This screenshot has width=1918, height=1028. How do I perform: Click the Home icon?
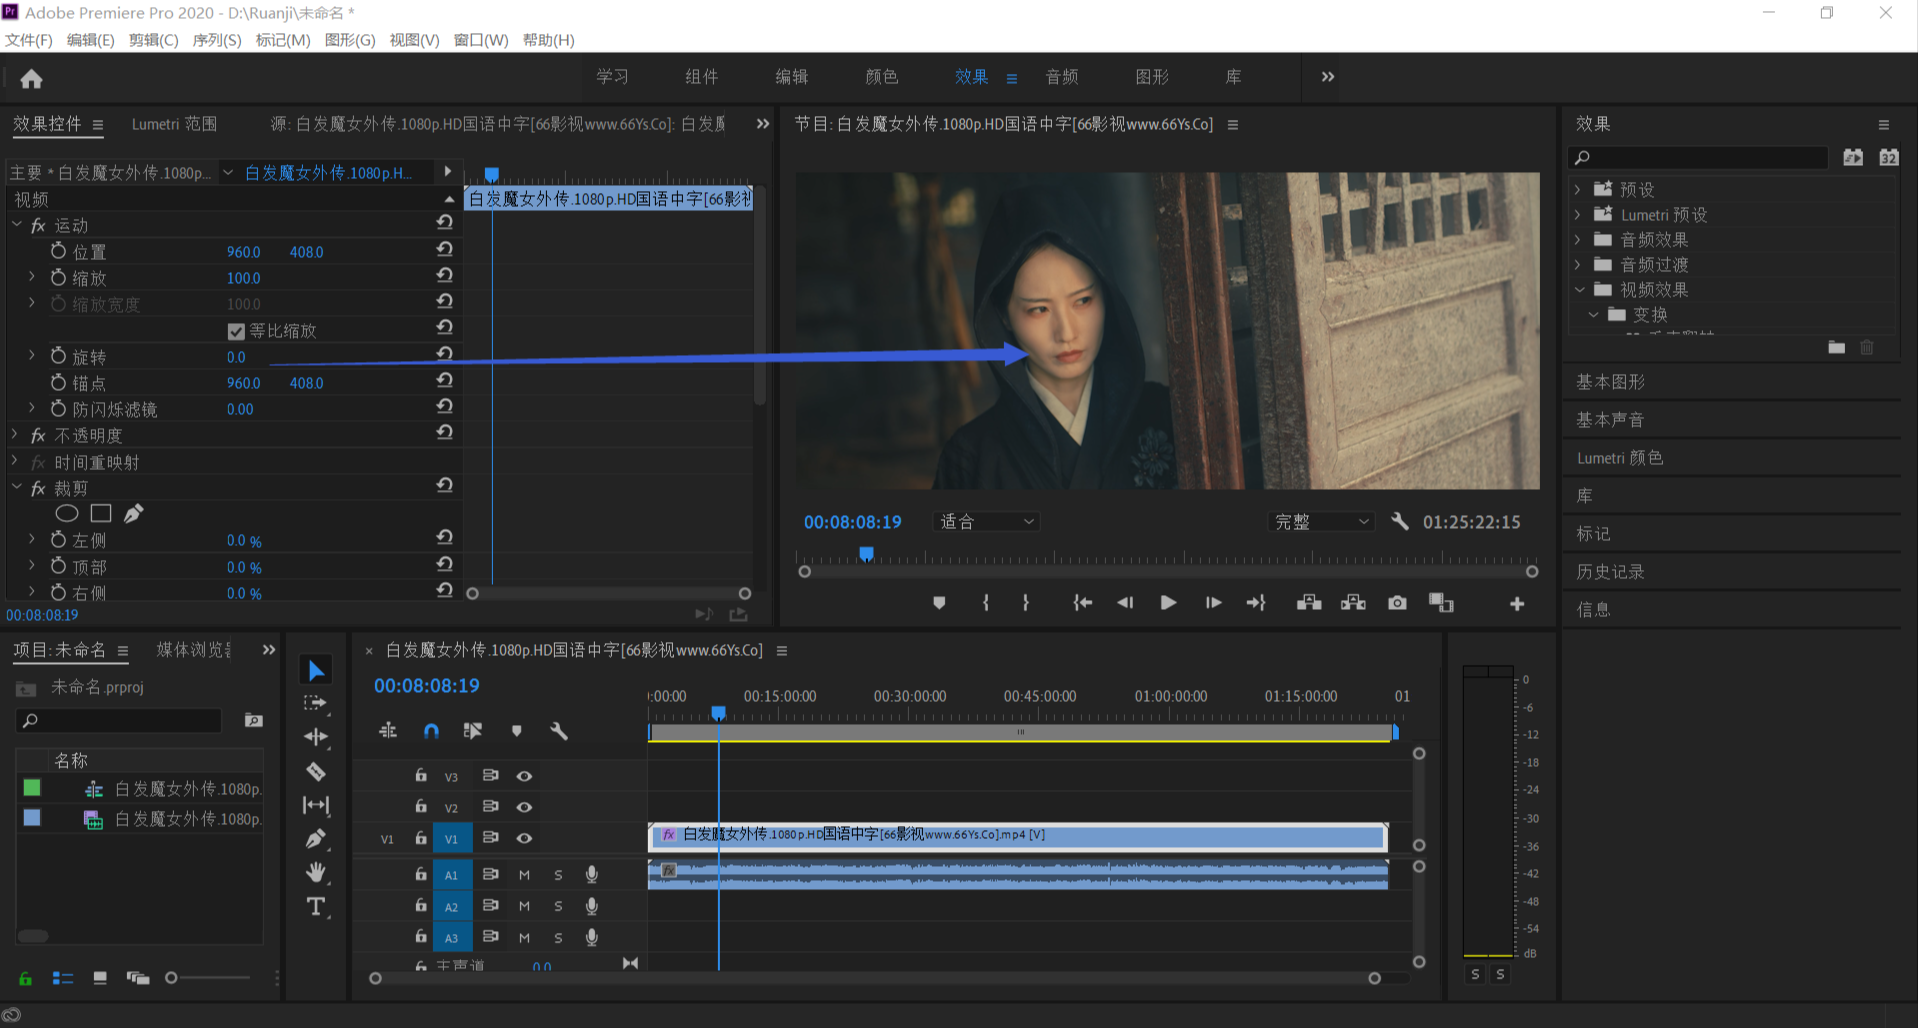[x=31, y=79]
